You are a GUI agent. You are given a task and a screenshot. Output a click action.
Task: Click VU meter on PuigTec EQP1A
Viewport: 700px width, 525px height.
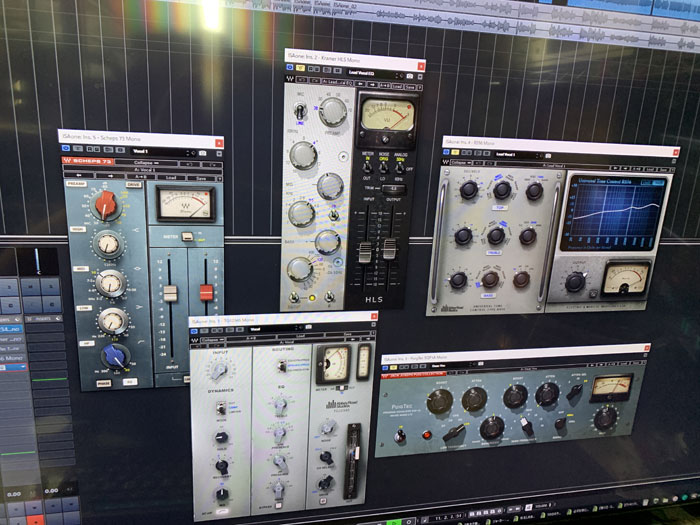(612, 388)
